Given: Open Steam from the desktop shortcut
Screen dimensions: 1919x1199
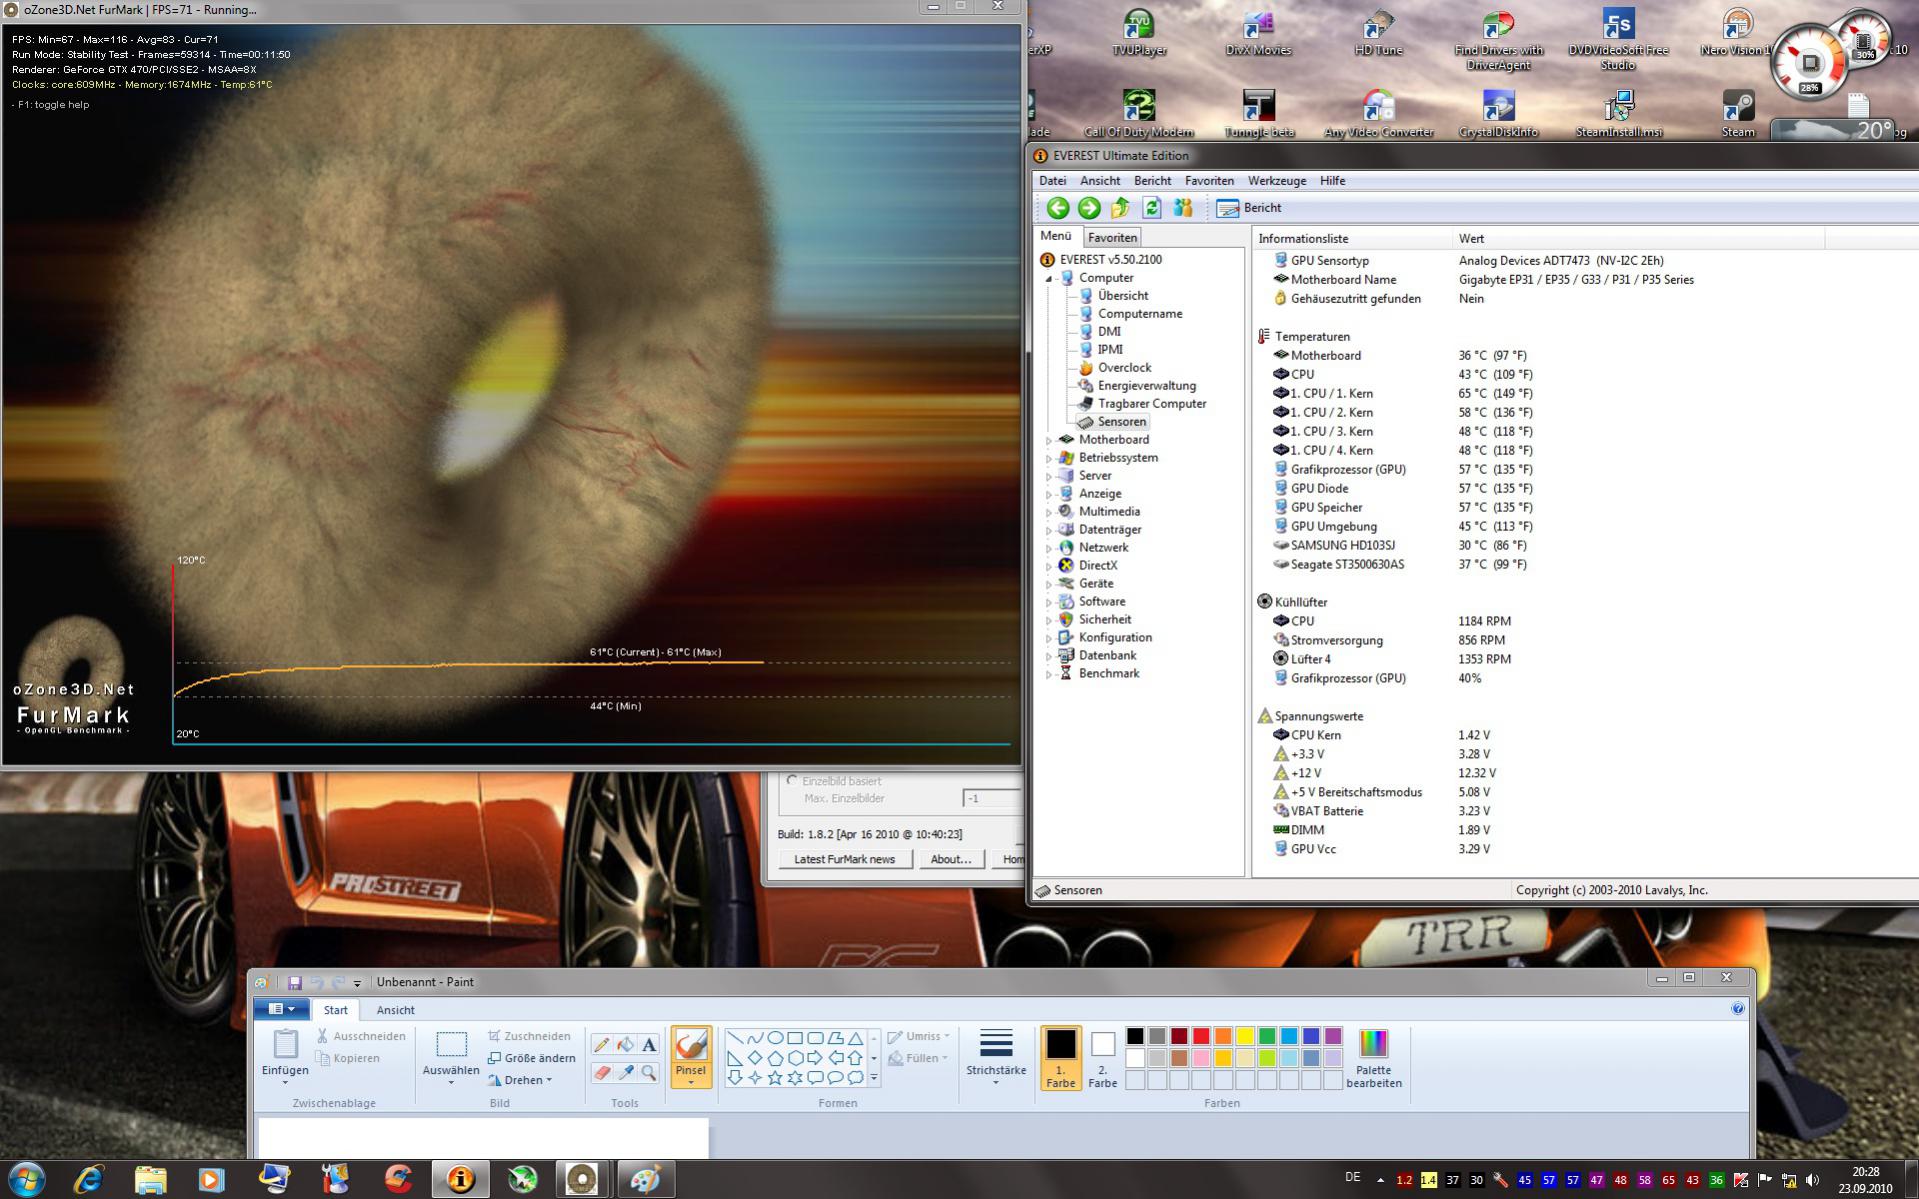Looking at the screenshot, I should coord(1738,113).
